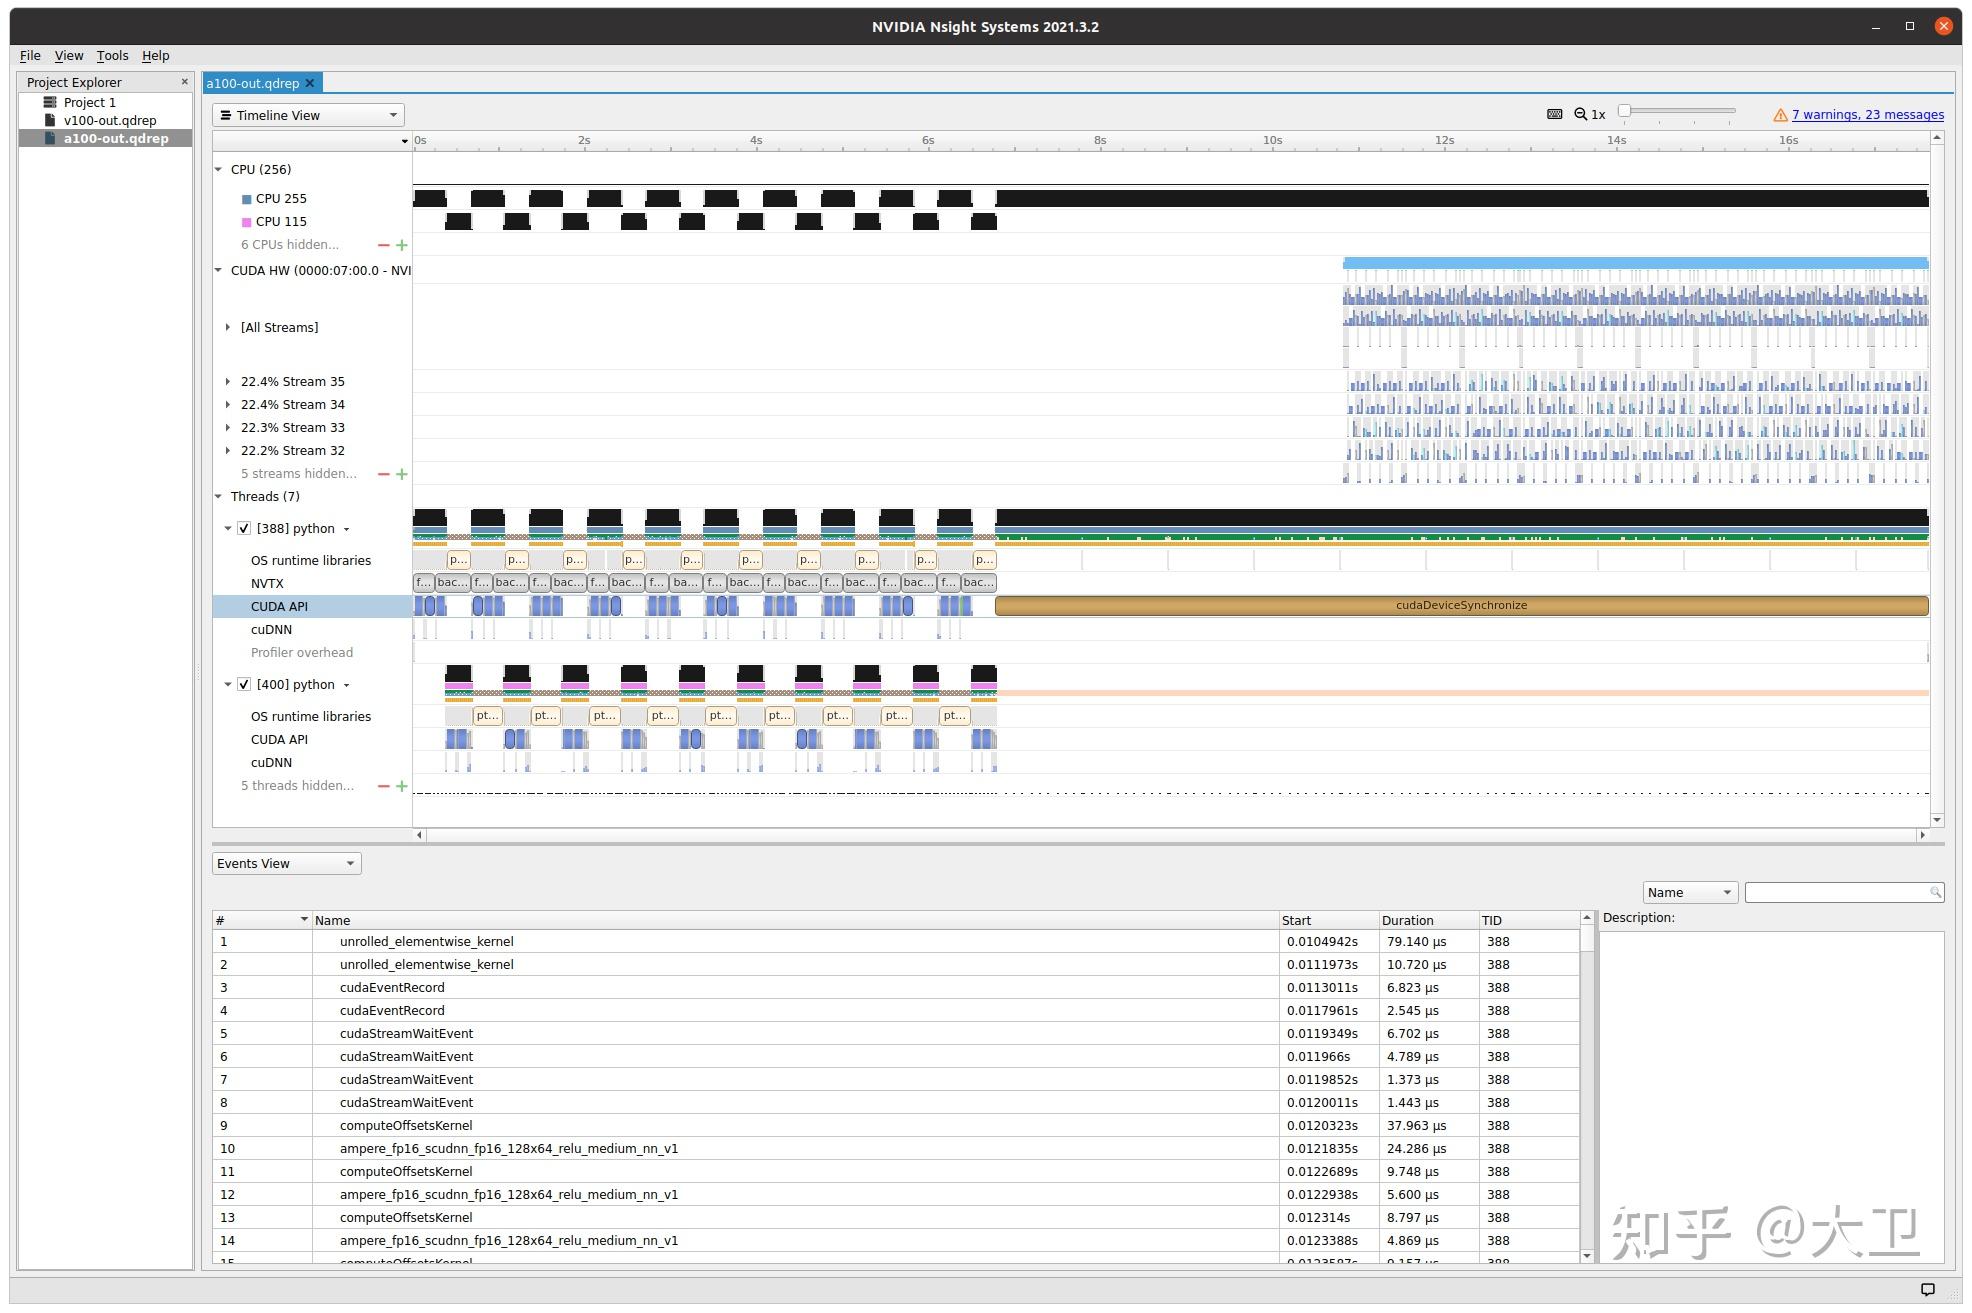The image size is (1972, 1313).
Task: Open the Tools menu
Action: tap(112, 56)
